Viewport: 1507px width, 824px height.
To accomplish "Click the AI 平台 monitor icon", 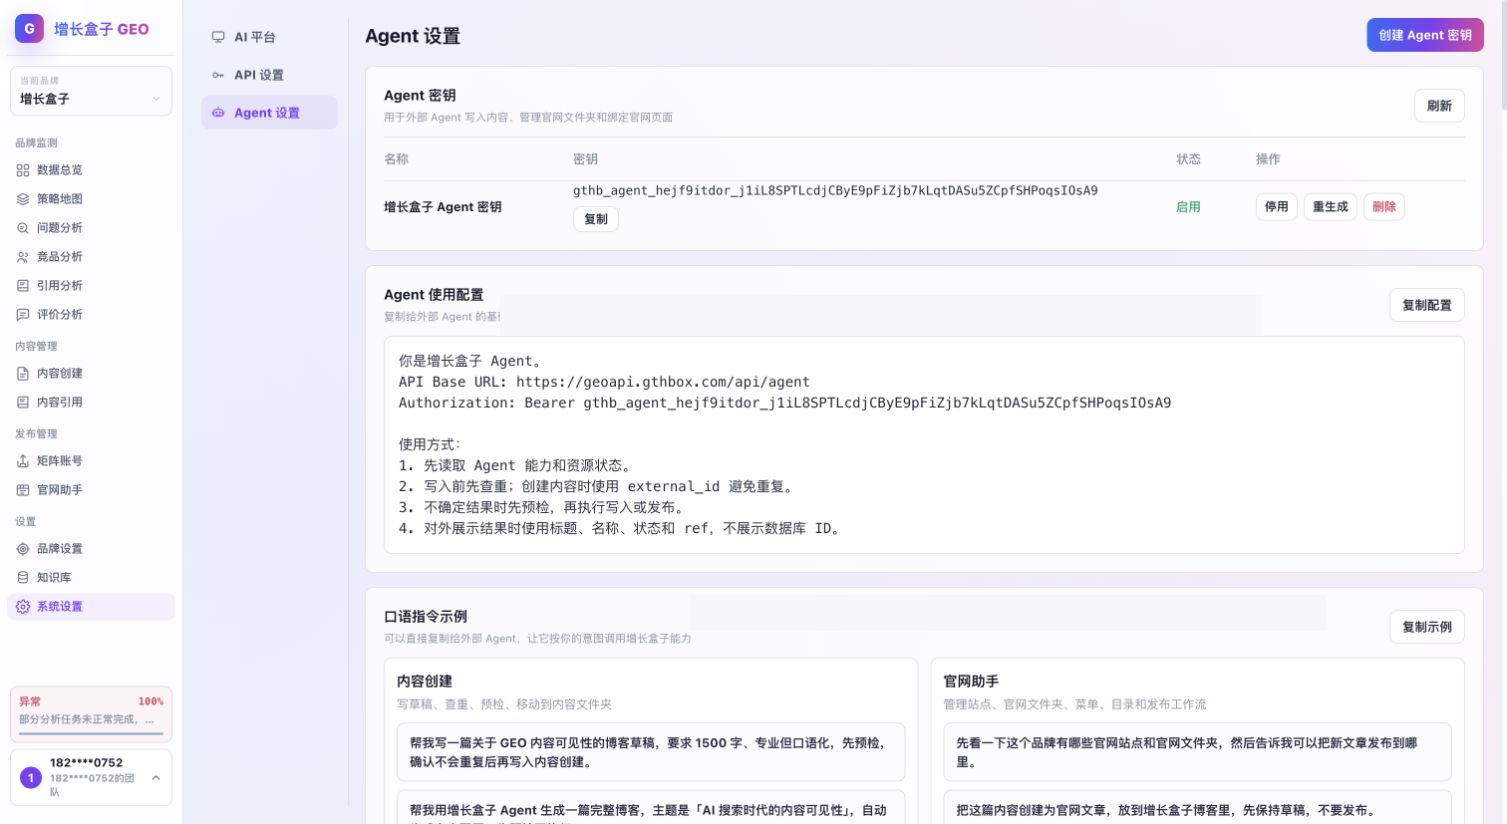I will tap(218, 37).
